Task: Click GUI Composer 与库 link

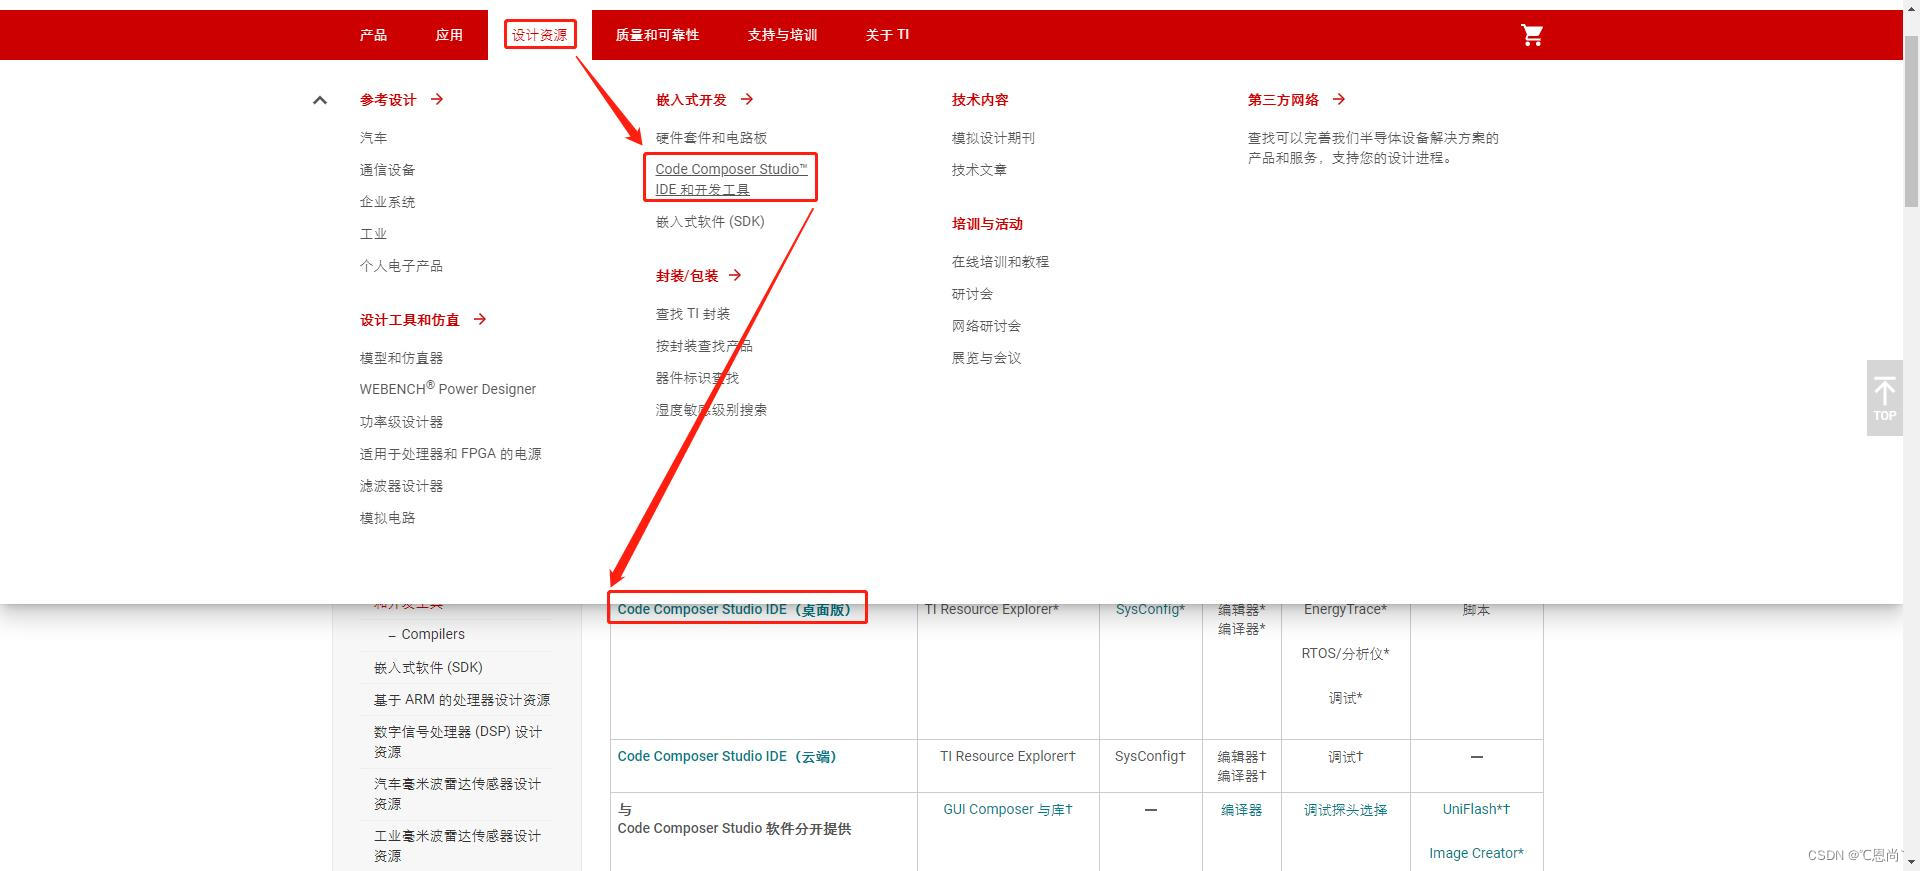Action: click(1008, 809)
